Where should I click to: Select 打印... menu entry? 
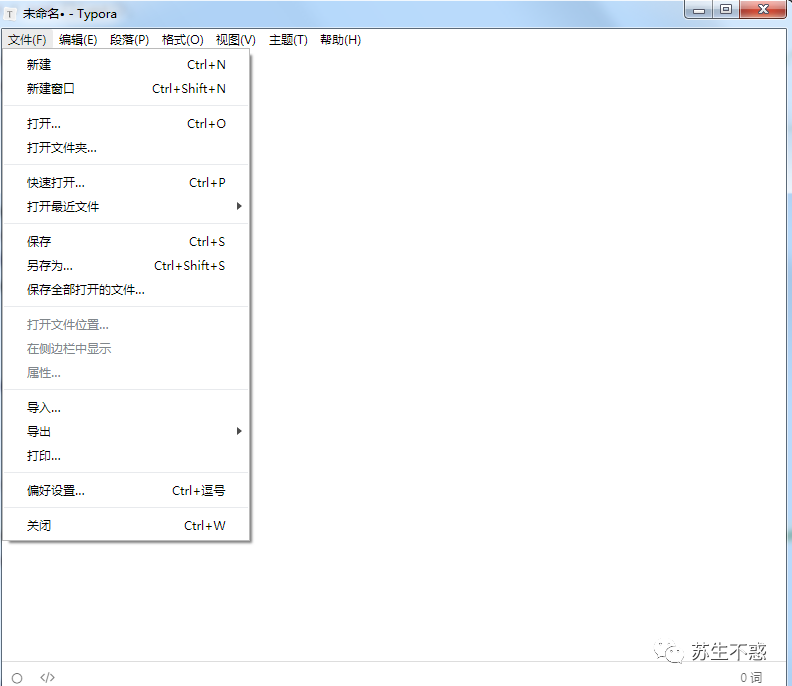pyautogui.click(x=126, y=456)
